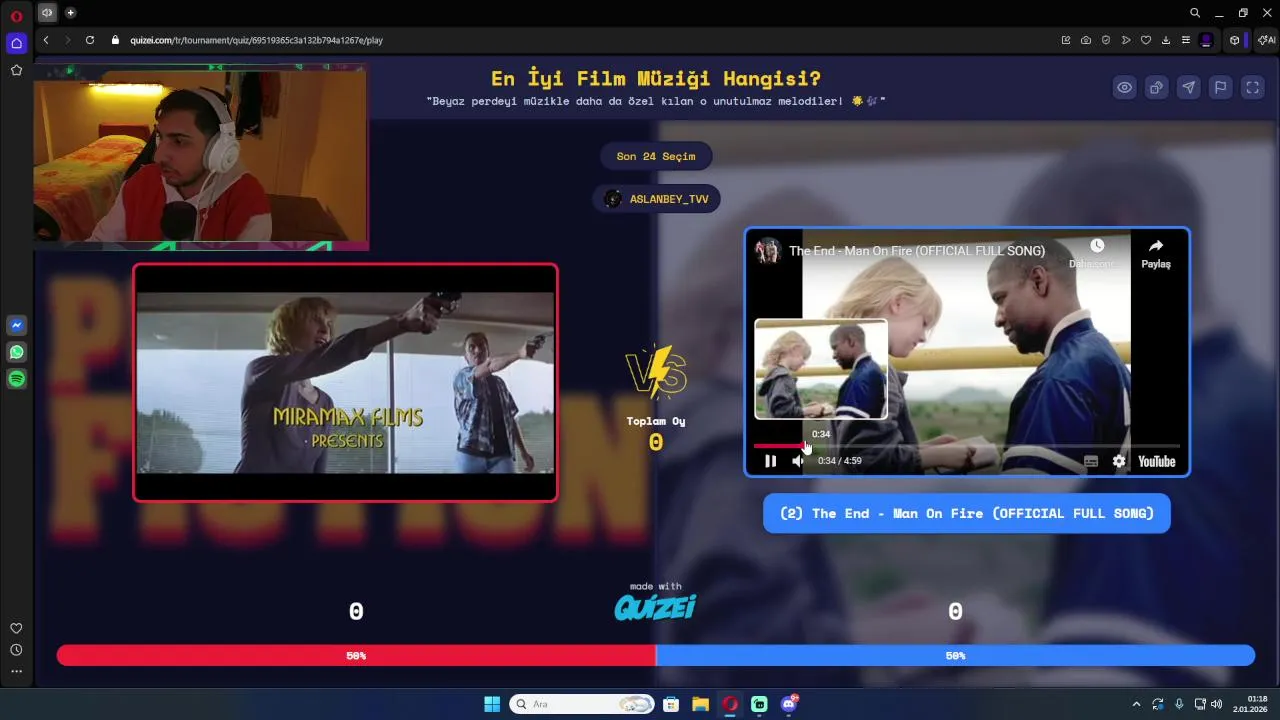The height and width of the screenshot is (720, 1280).
Task: Toggle the quiz eye visibility button
Action: click(x=1125, y=87)
